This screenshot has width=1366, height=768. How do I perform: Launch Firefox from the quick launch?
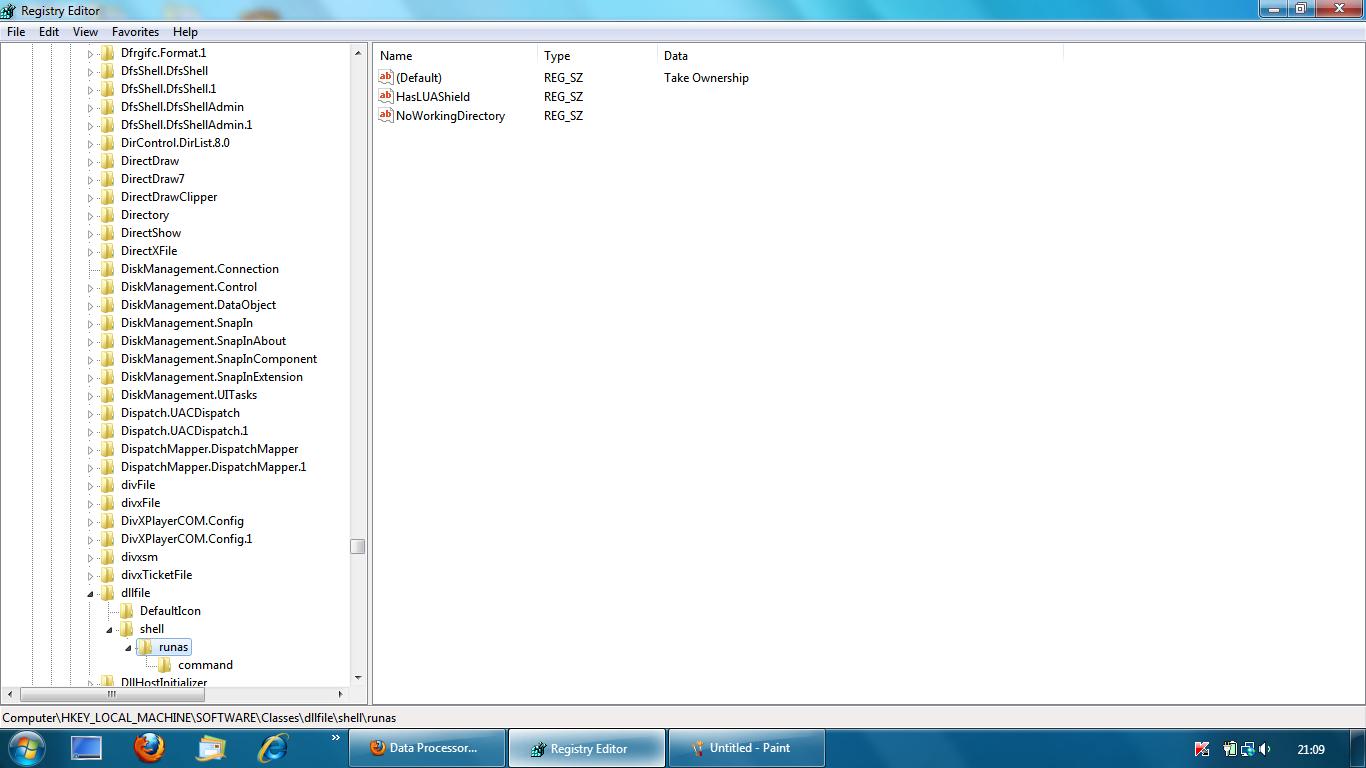click(x=149, y=747)
